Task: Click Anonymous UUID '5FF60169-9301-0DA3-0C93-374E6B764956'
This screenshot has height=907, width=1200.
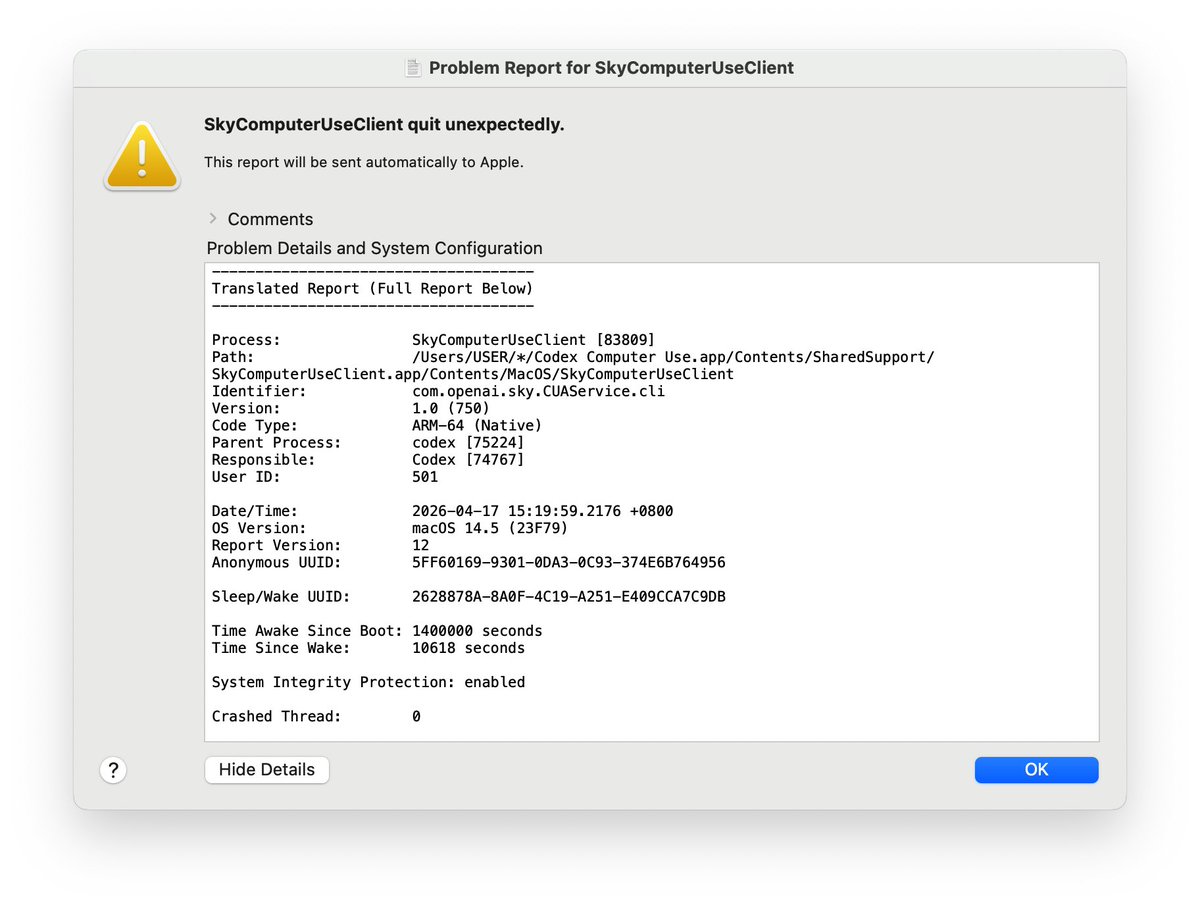Action: 568,562
